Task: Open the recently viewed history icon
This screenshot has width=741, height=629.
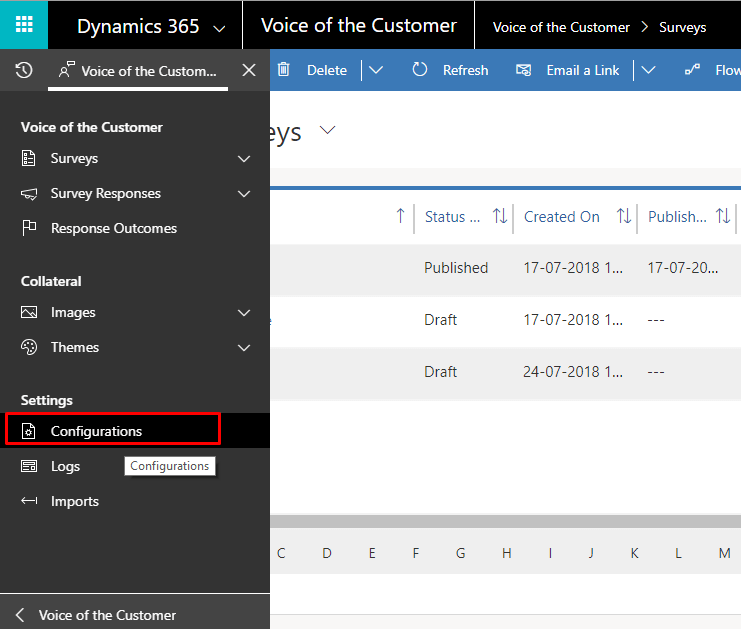Action: click(24, 70)
